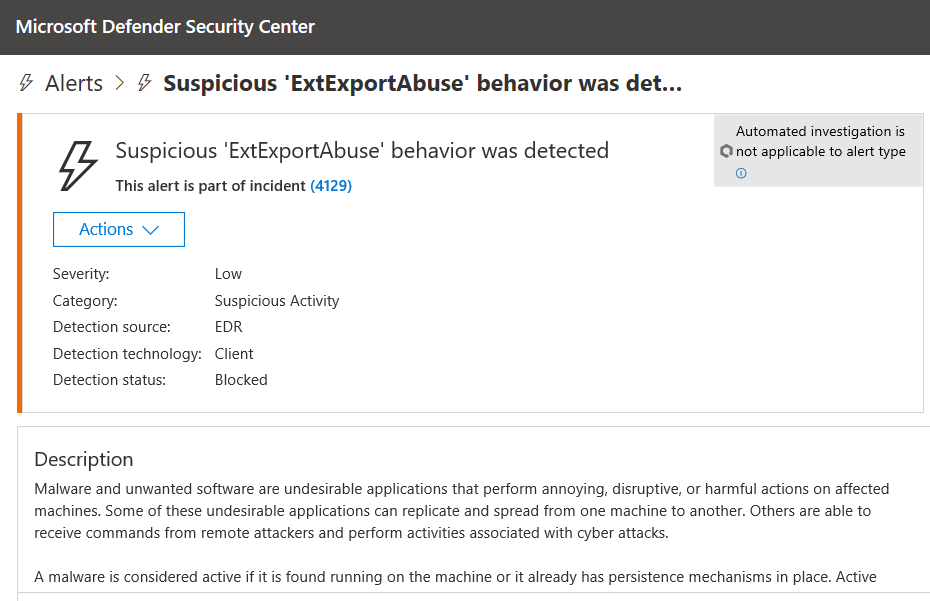Click the info icon under automated investigation
Image resolution: width=930 pixels, height=601 pixels.
click(741, 173)
